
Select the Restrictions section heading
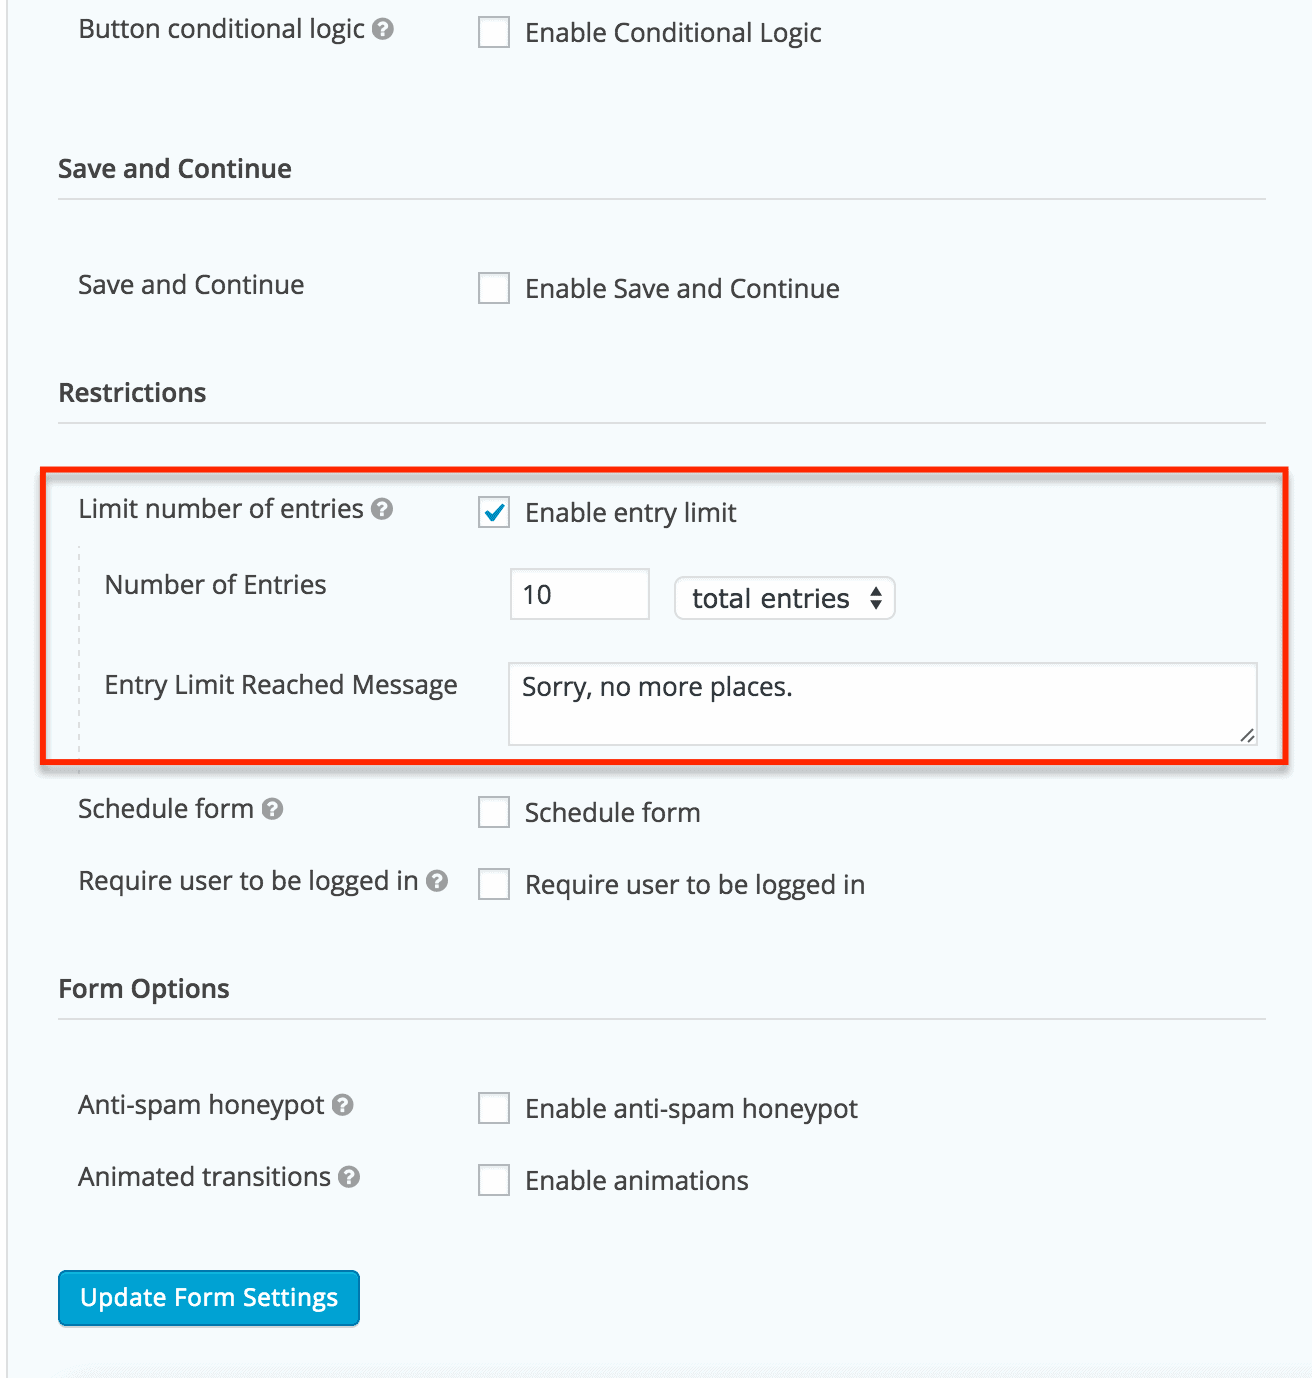click(x=132, y=392)
